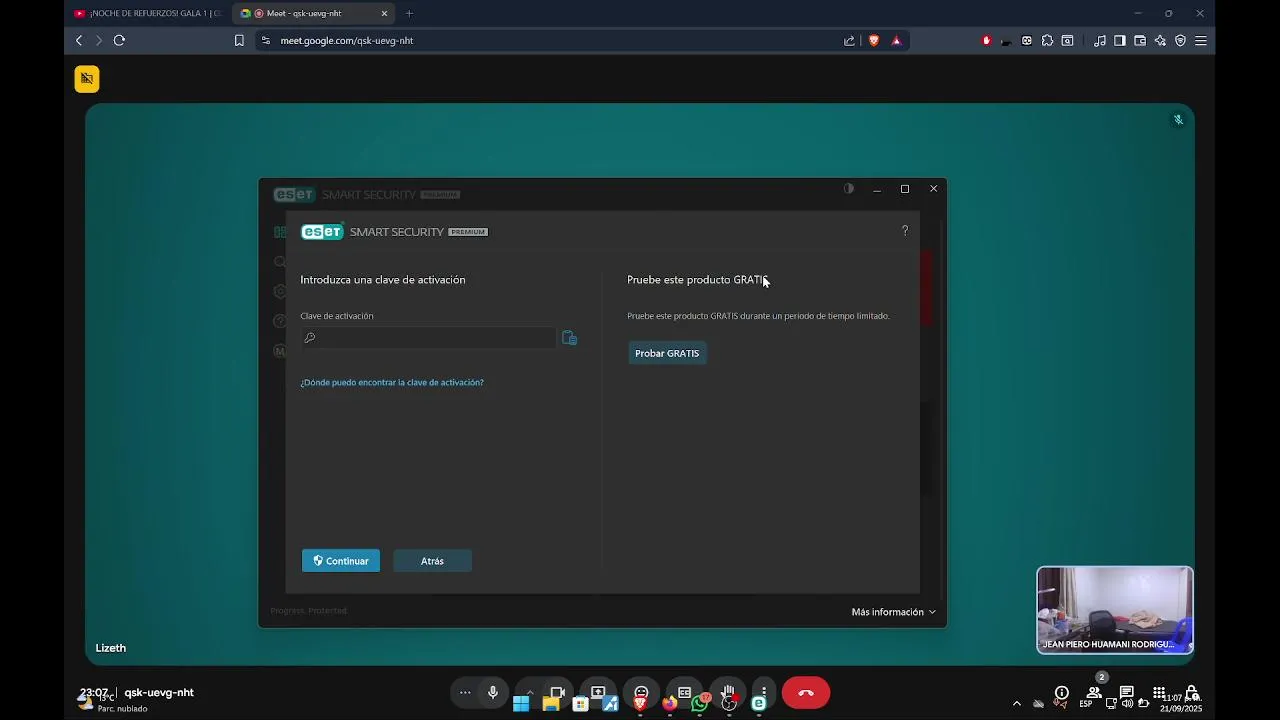Reload the Meet page
1280x720 pixels.
pyautogui.click(x=119, y=40)
